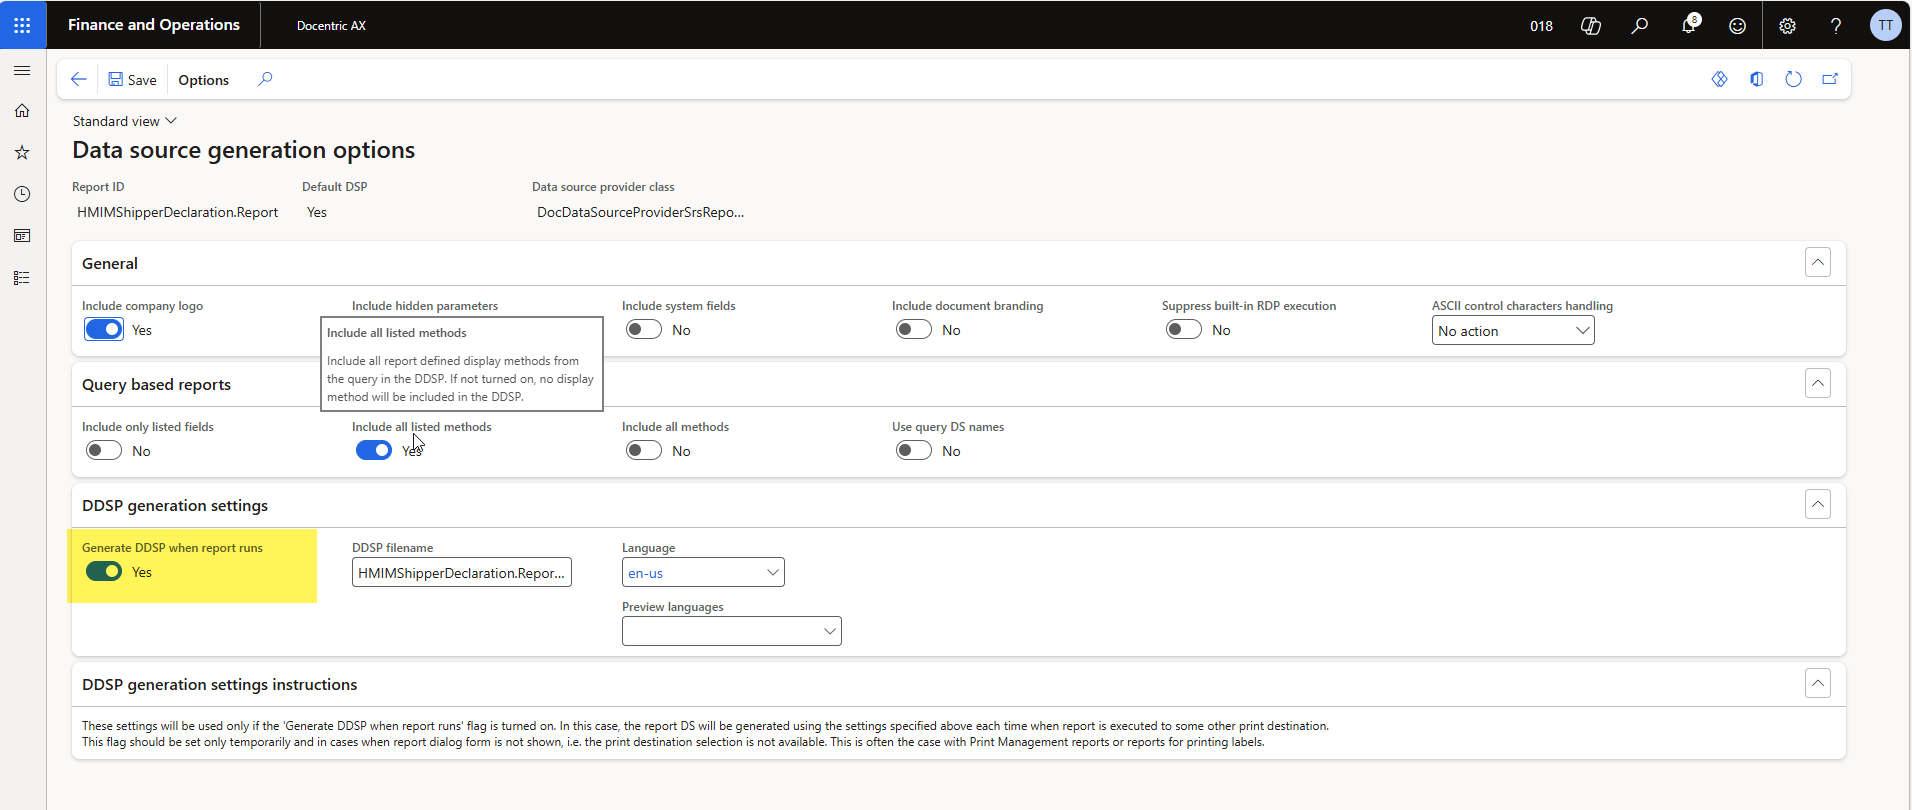Disable Generate DDSP when report runs

coord(104,571)
